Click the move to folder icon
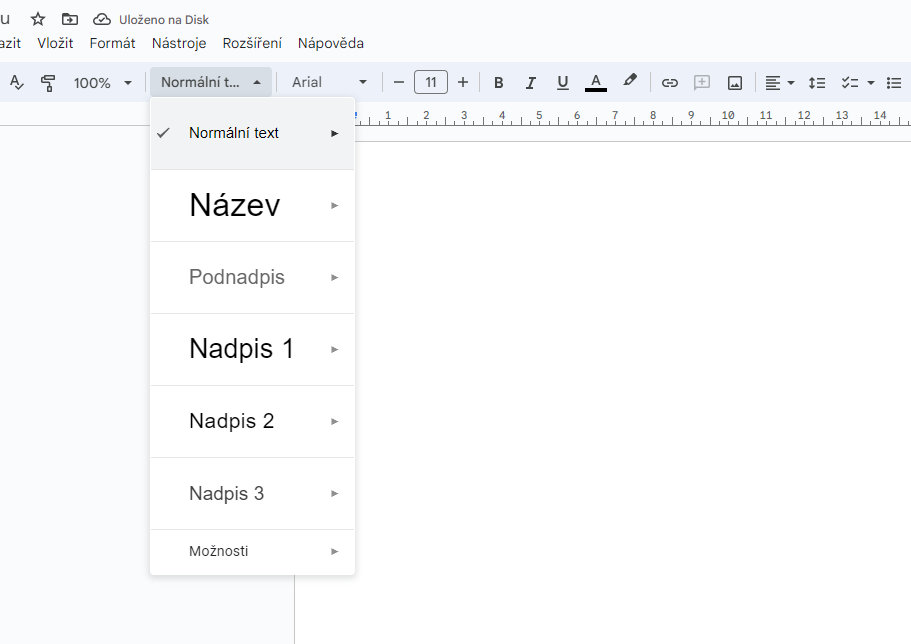Screen dimensions: 911x644 click(x=69, y=19)
